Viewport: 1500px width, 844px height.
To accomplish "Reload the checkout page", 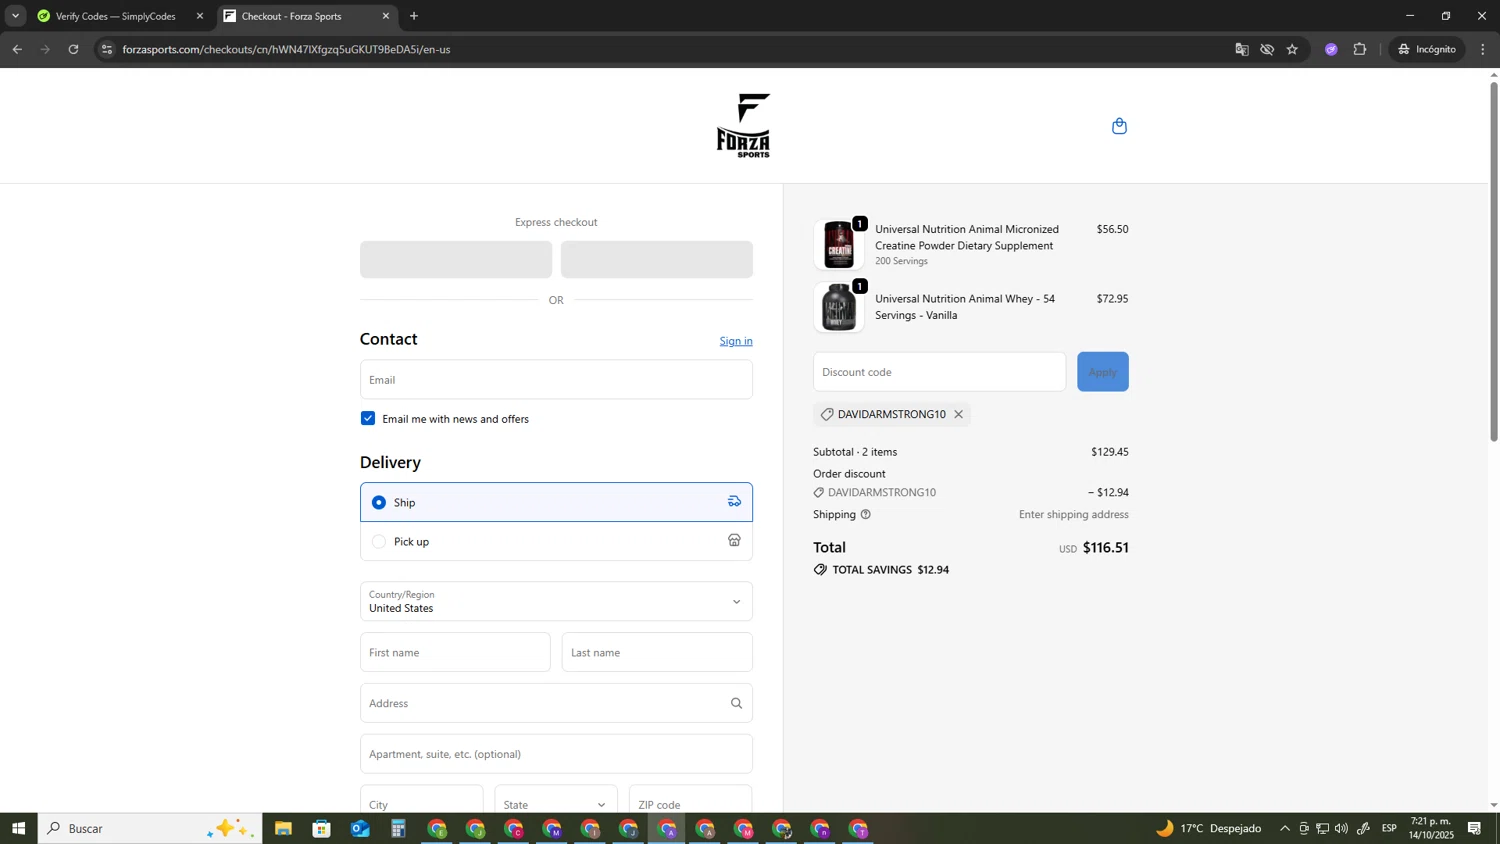I will pyautogui.click(x=73, y=49).
